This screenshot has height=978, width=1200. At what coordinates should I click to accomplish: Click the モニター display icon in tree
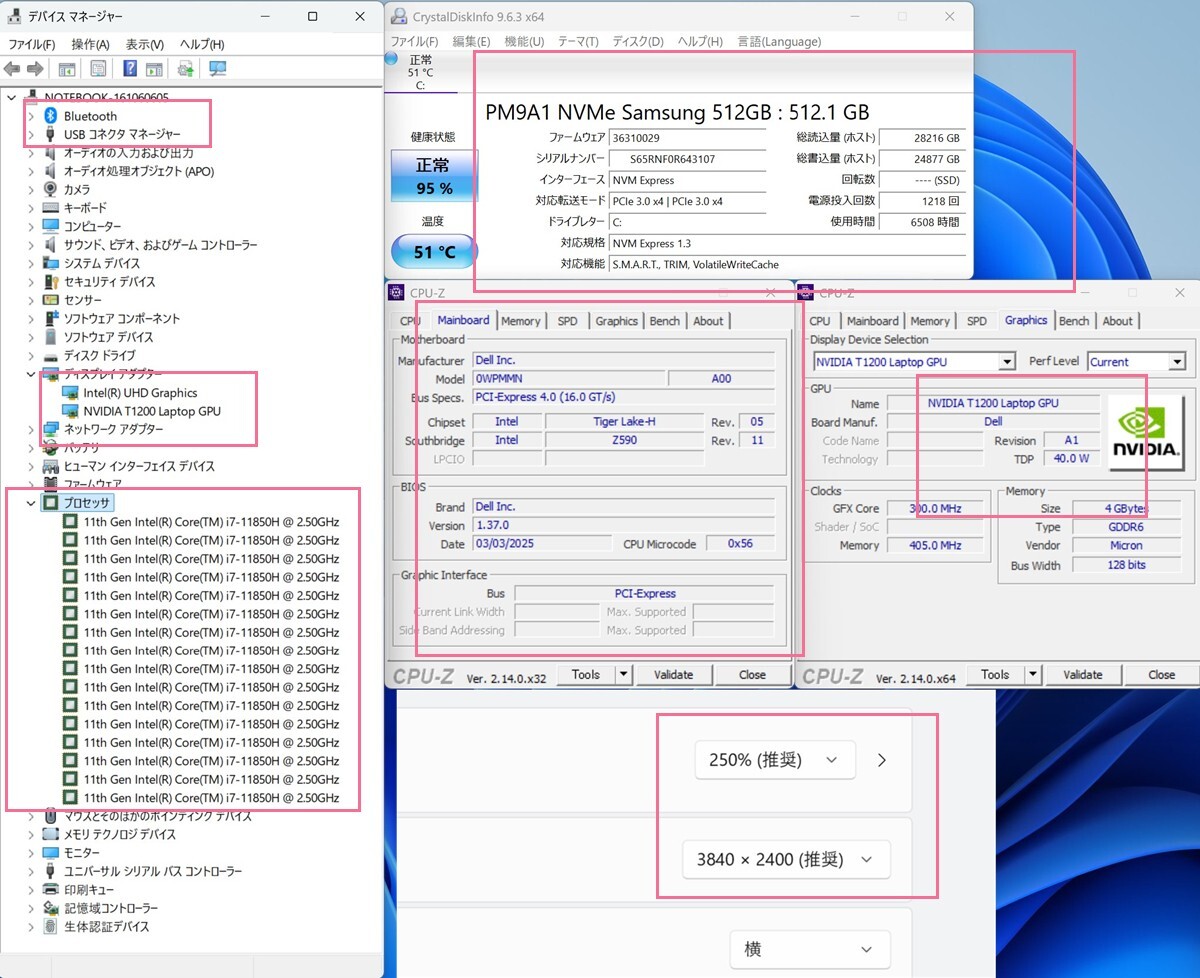51,853
